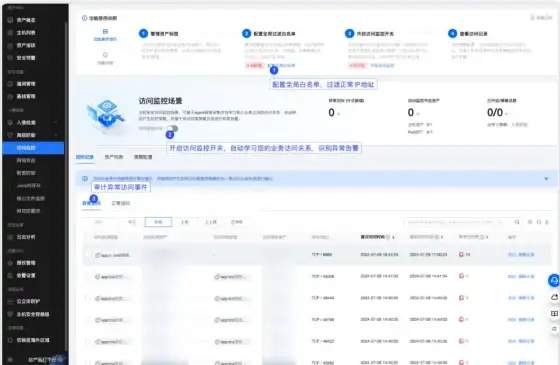Click the floating cloud icon on right edge
Image resolution: width=560 pixels, height=365 pixels.
point(554,297)
